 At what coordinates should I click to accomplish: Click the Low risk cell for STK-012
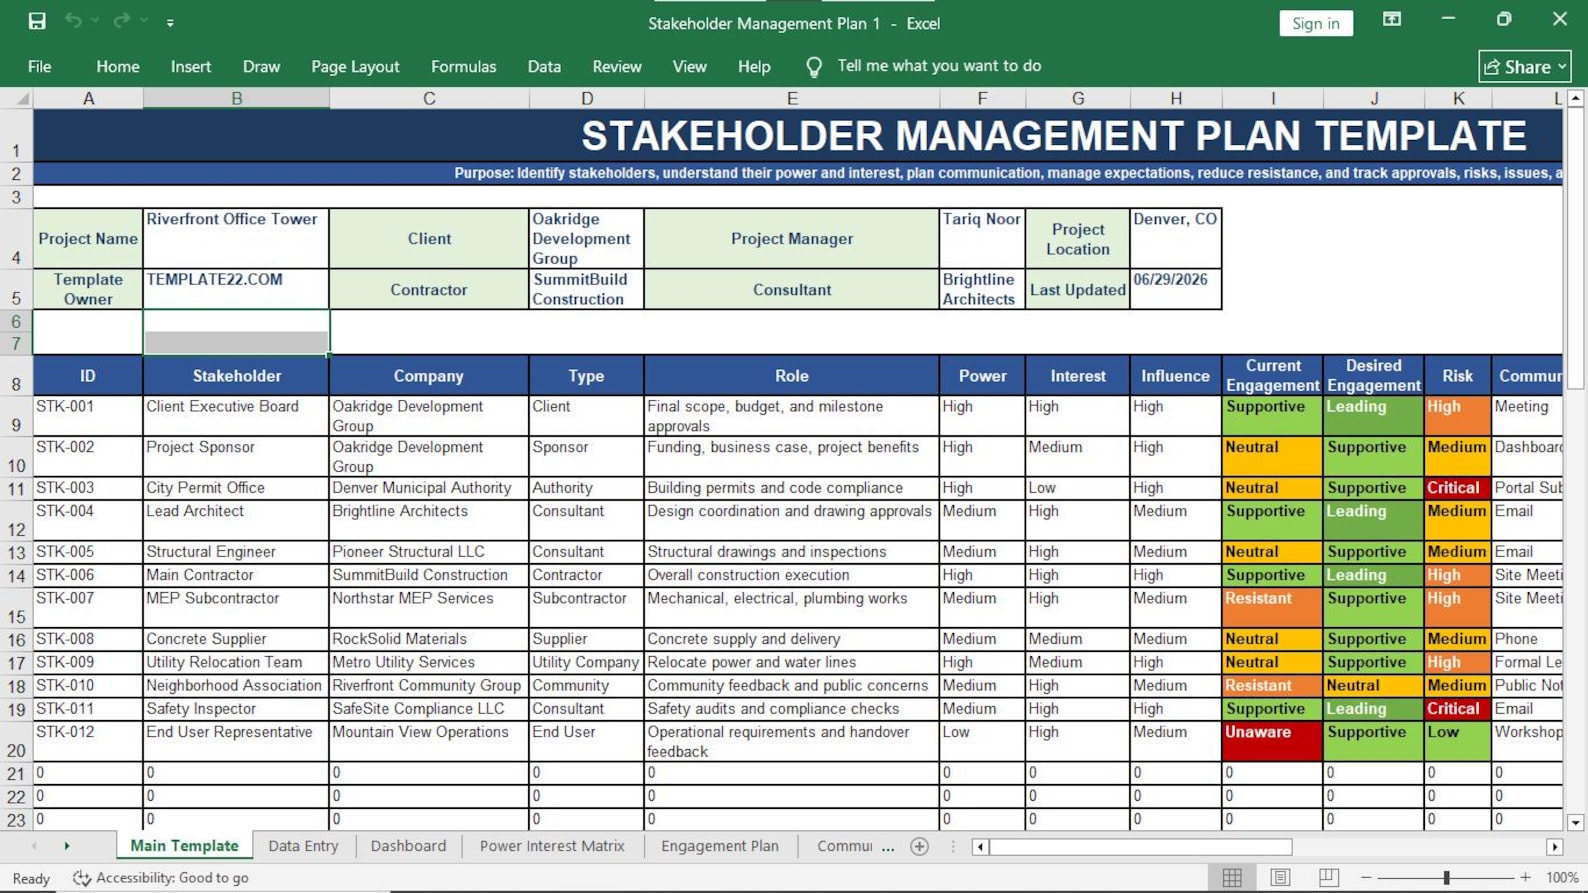(1457, 742)
